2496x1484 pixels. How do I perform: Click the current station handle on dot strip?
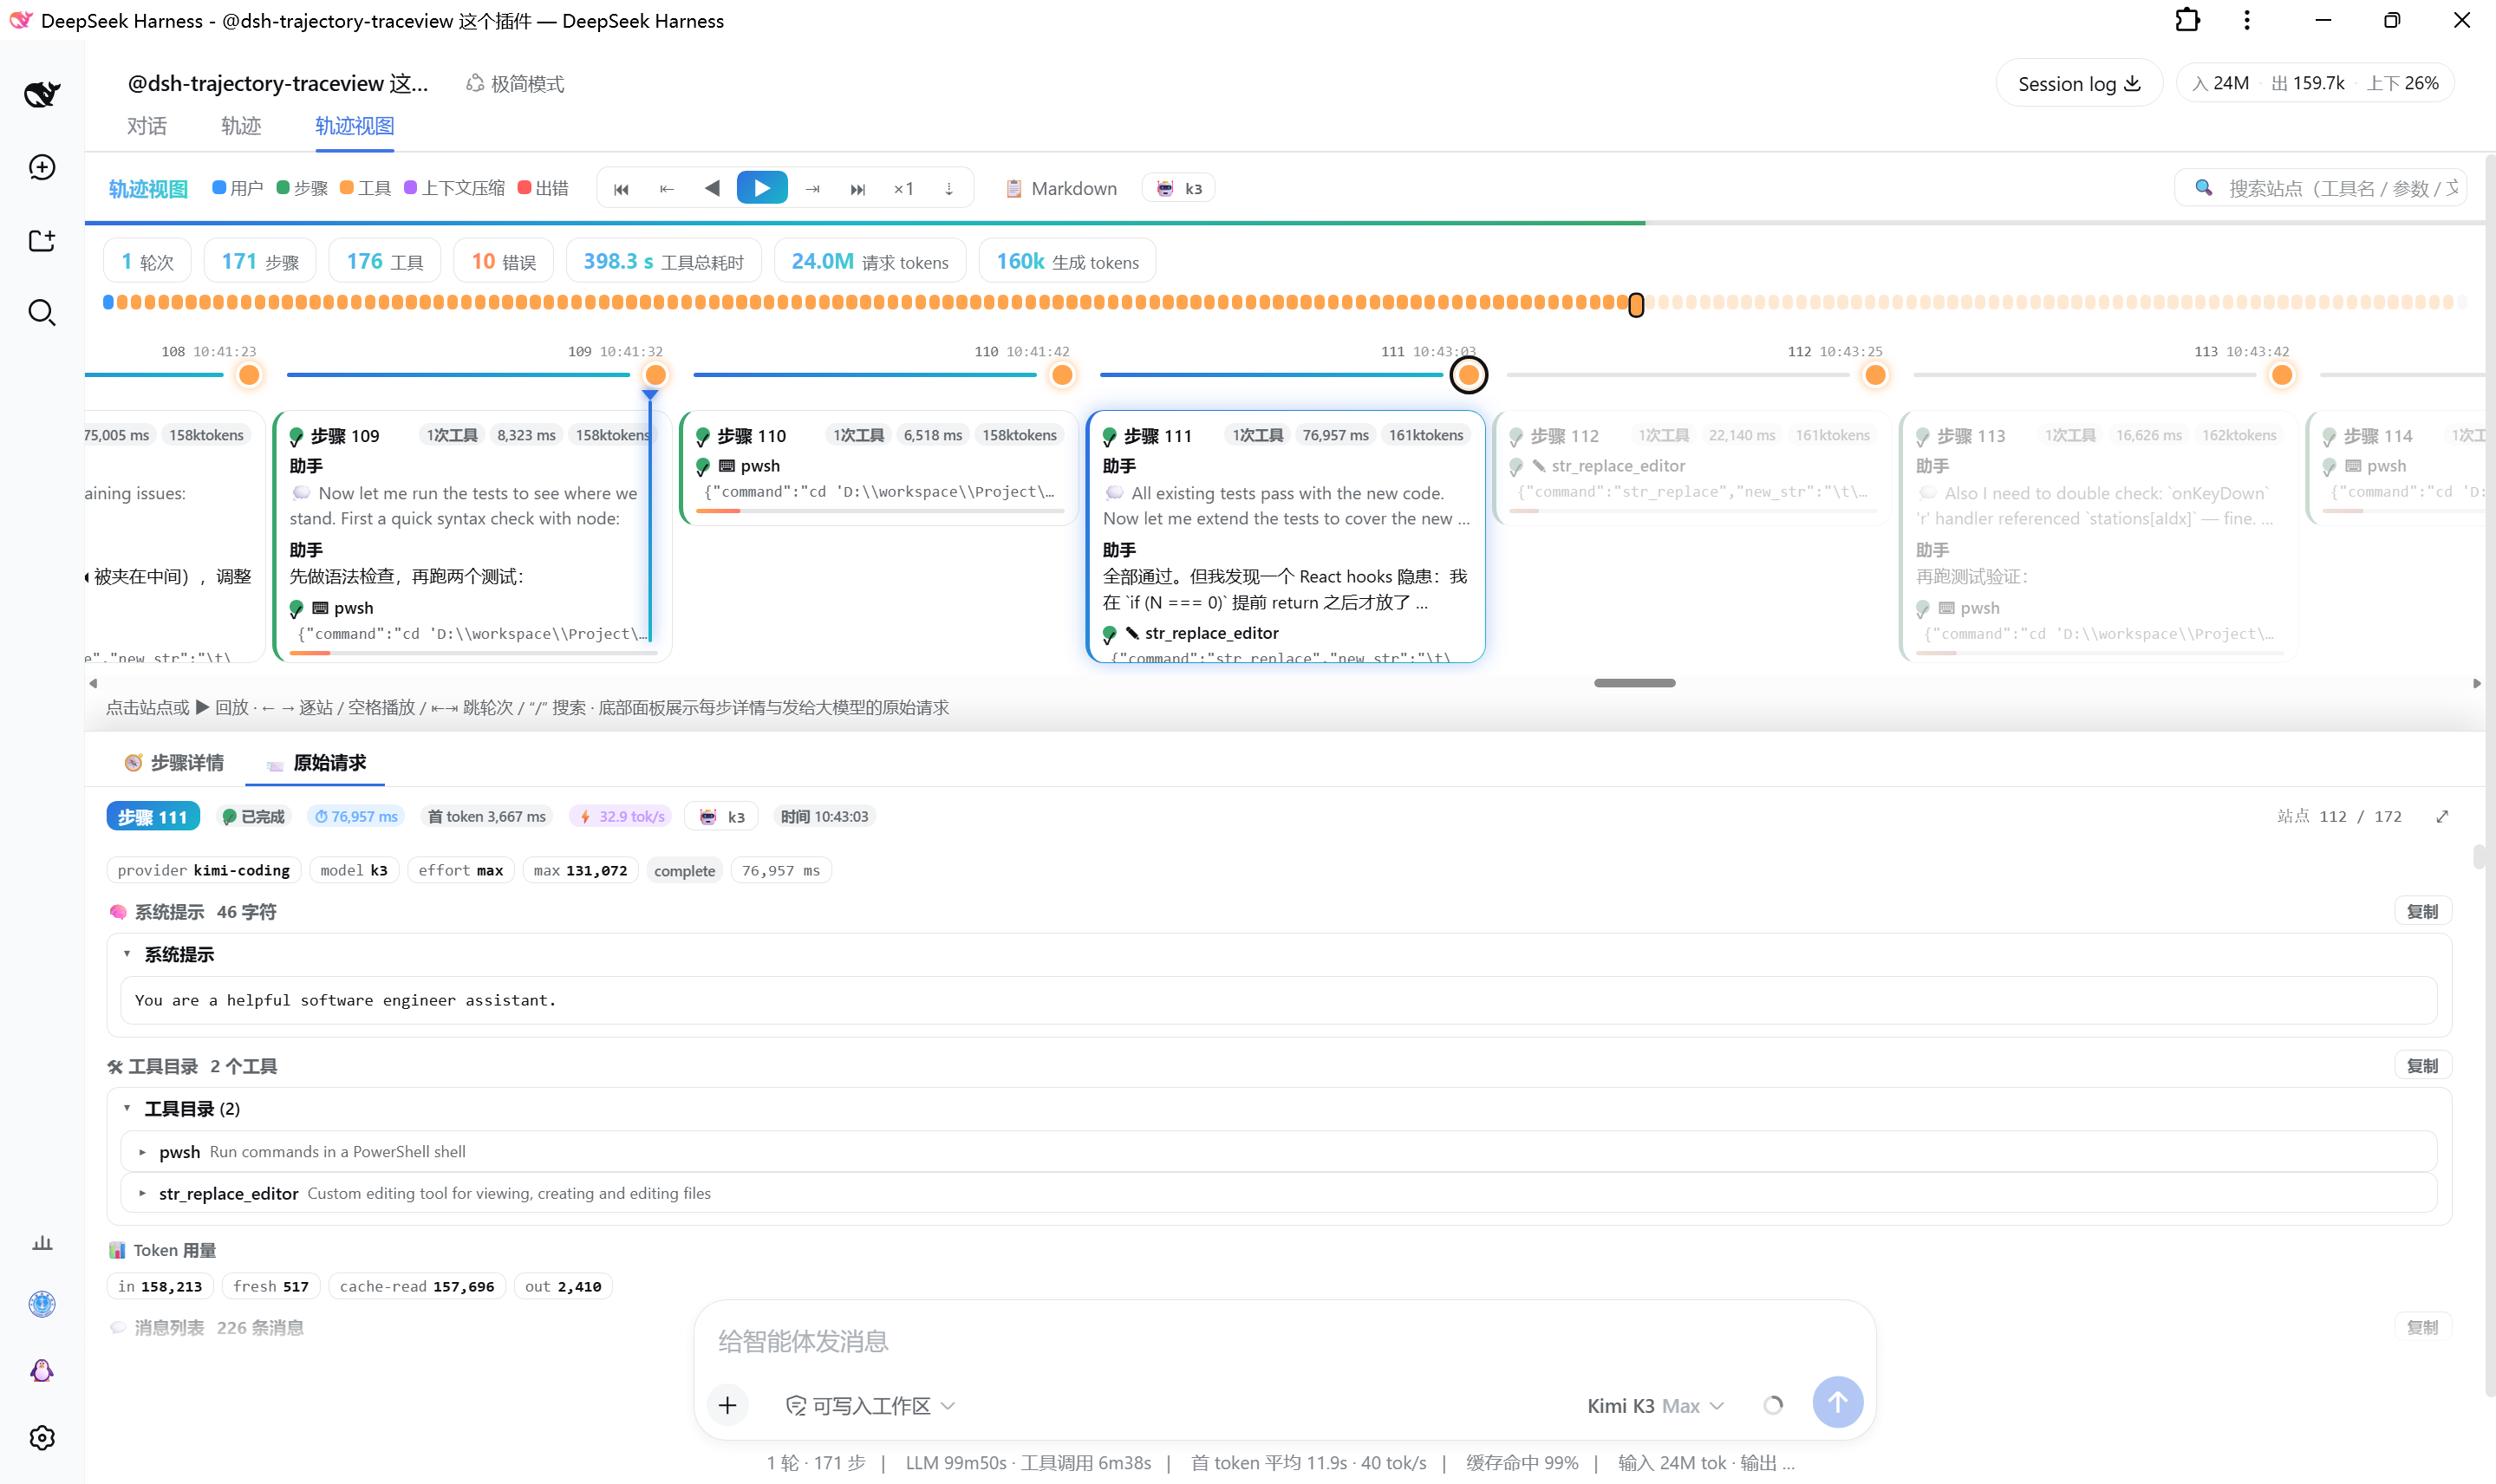[1636, 304]
